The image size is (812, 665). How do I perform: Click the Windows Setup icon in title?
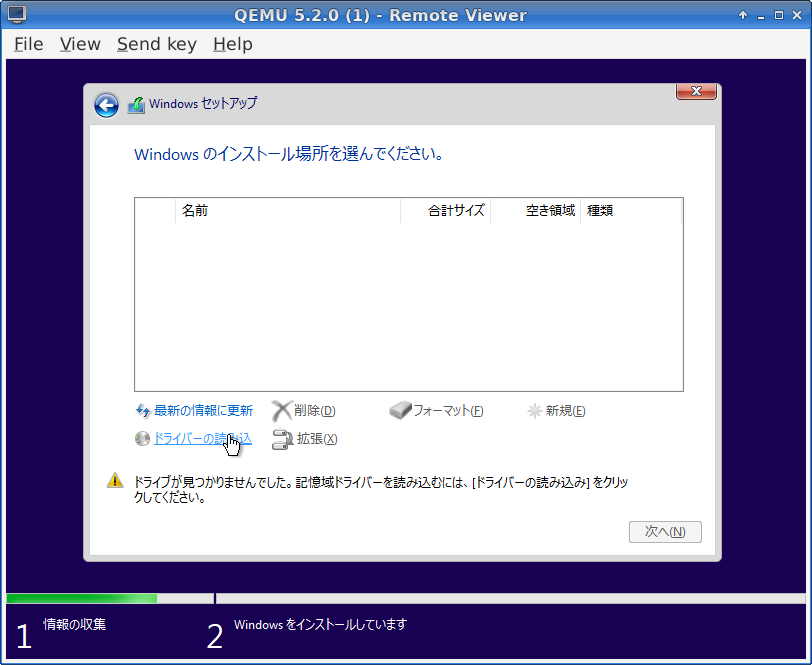coord(136,105)
